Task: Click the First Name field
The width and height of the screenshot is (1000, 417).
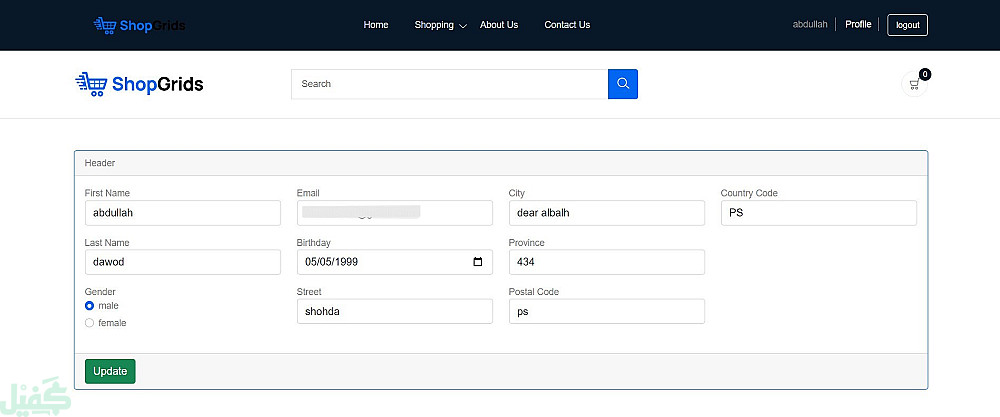Action: tap(182, 213)
